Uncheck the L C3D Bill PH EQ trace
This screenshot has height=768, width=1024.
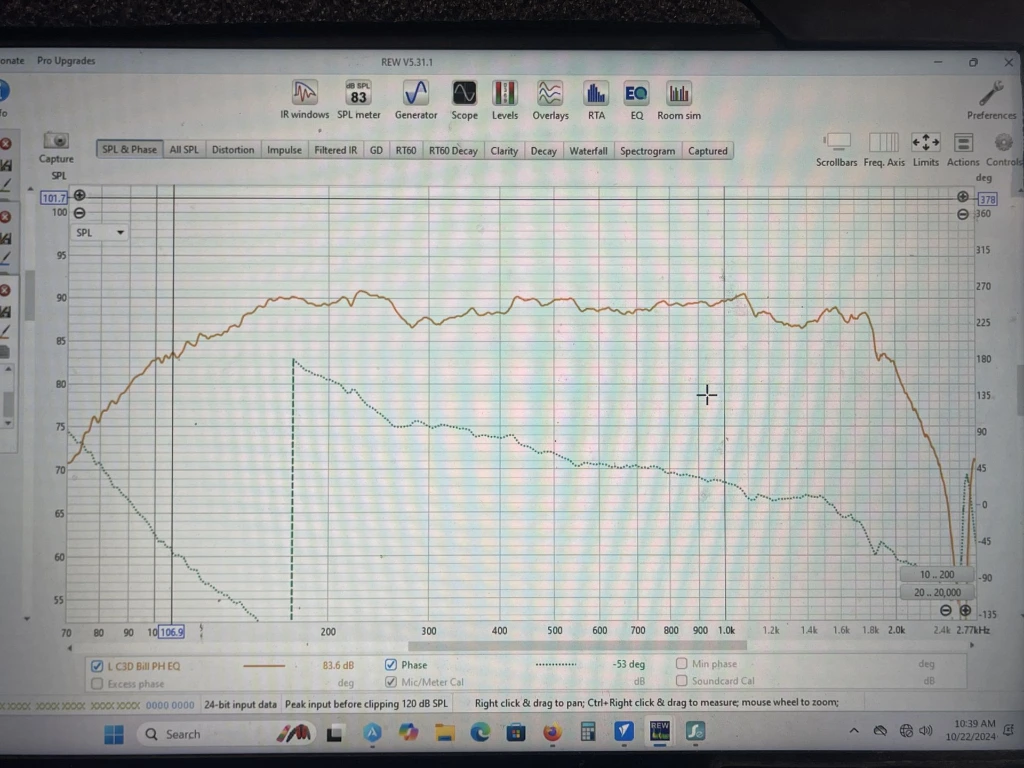pos(97,666)
